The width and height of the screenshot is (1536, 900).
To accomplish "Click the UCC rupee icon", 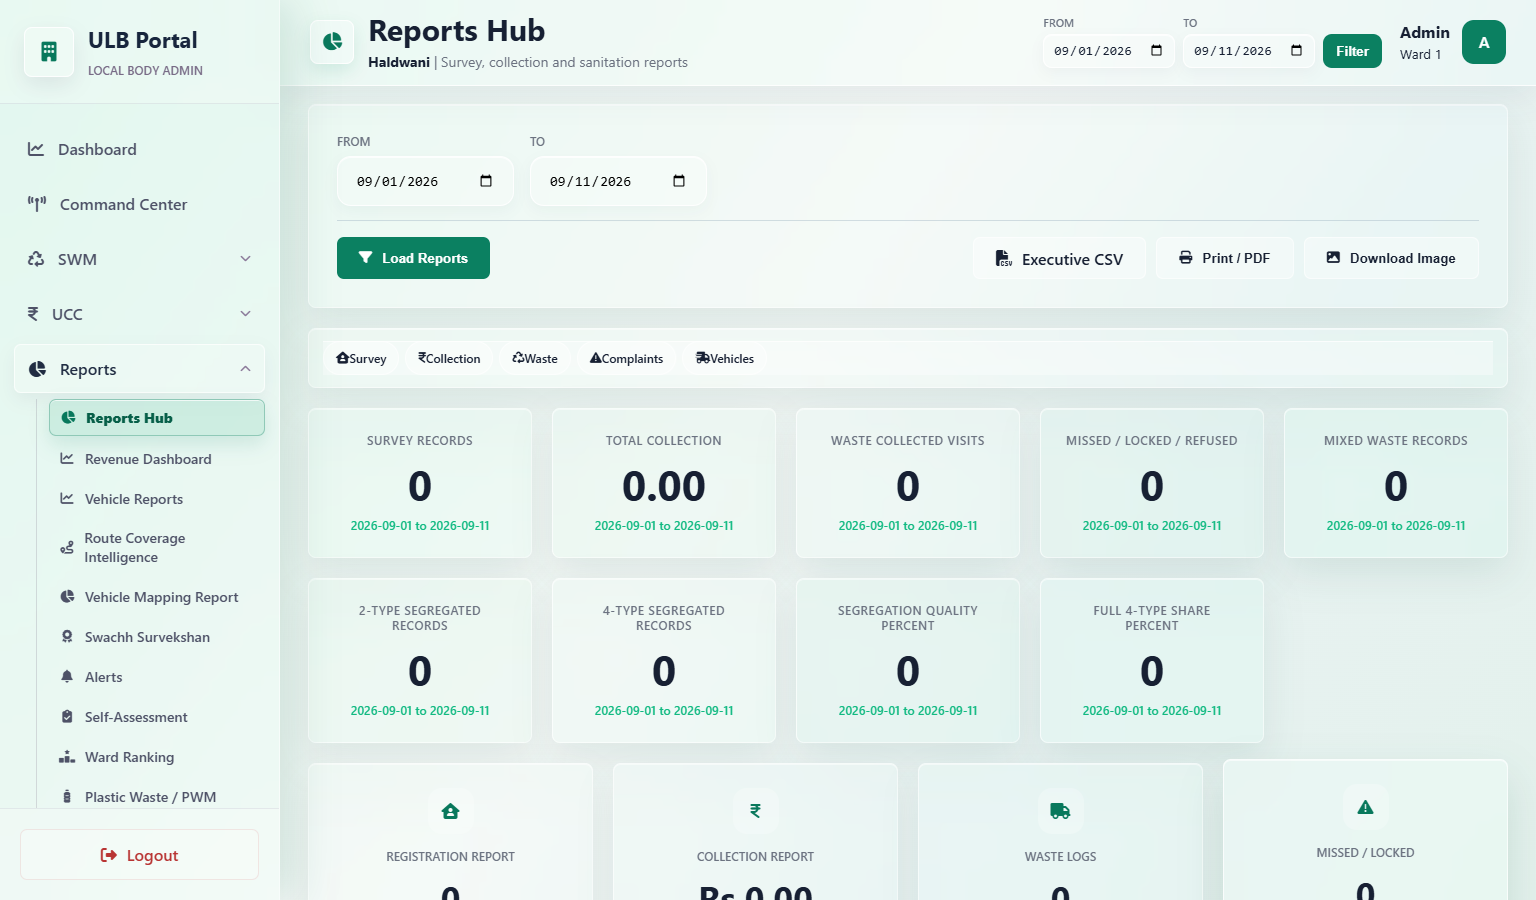I will [x=33, y=314].
